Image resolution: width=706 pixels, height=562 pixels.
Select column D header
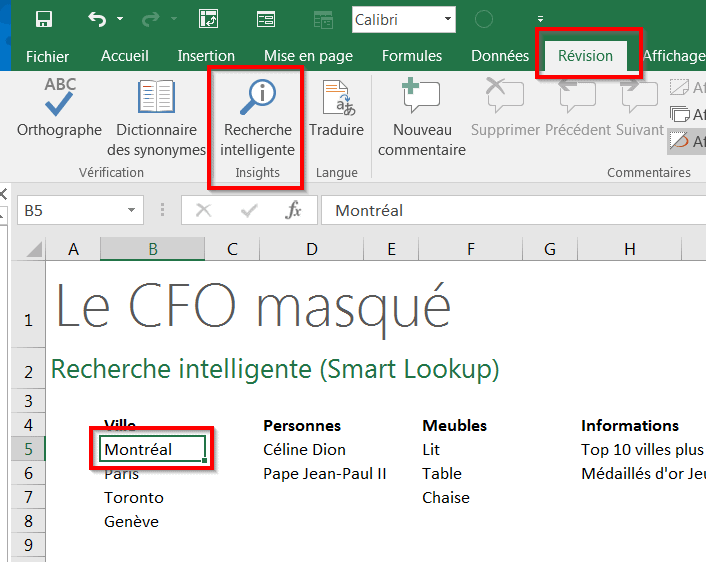tap(312, 249)
